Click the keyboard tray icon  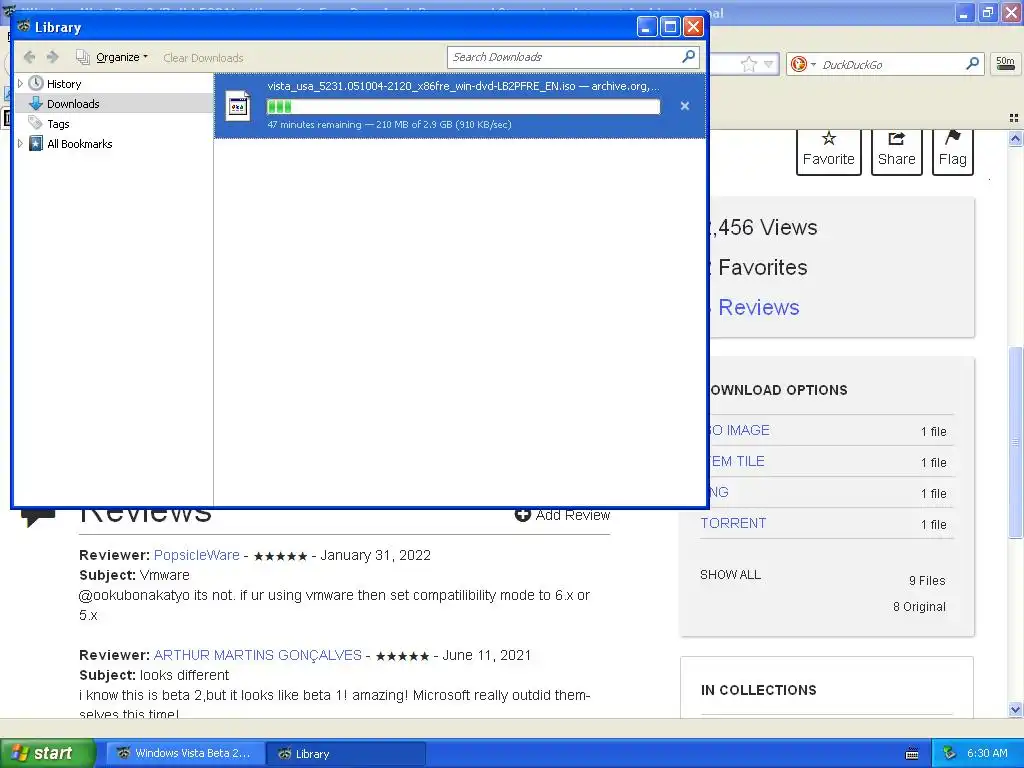[912, 754]
